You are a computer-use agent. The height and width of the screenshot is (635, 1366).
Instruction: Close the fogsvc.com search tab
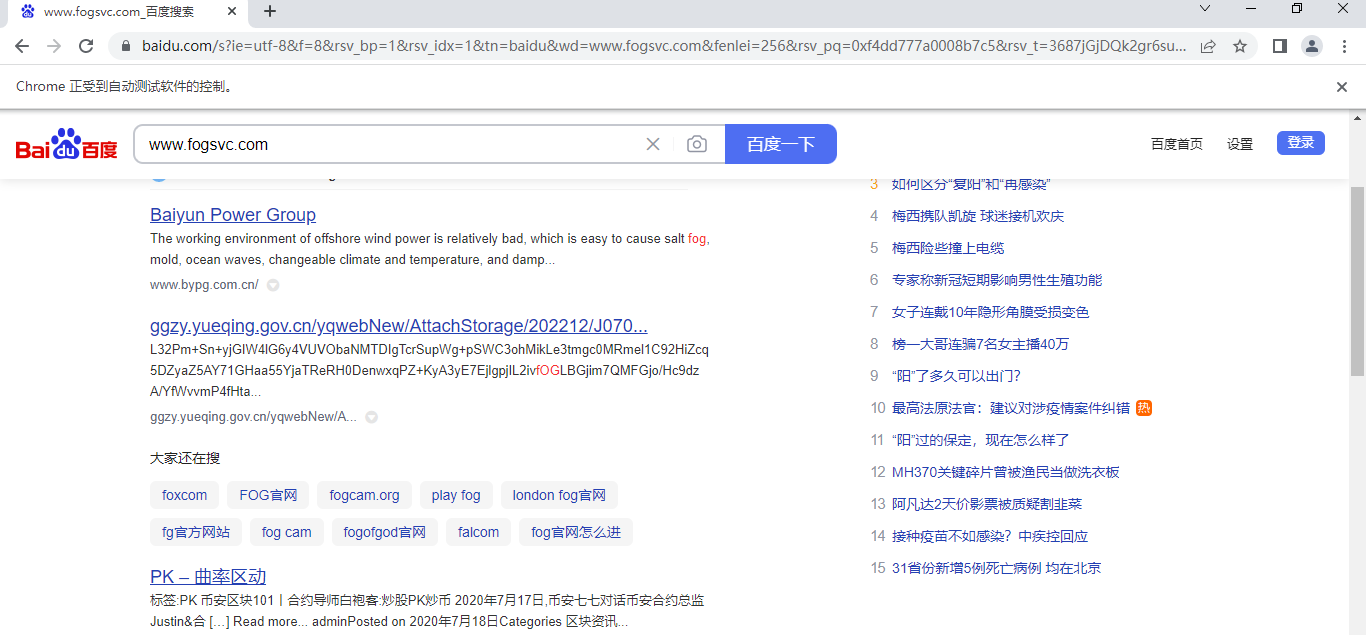tap(232, 12)
